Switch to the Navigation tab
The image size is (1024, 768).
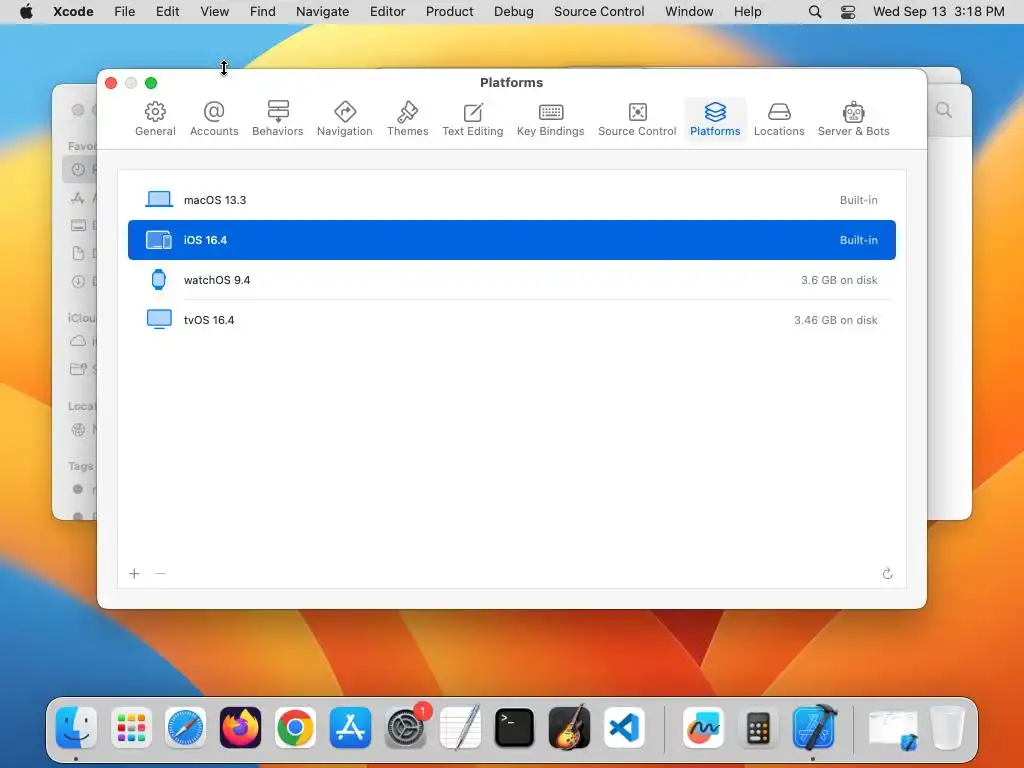coord(344,119)
